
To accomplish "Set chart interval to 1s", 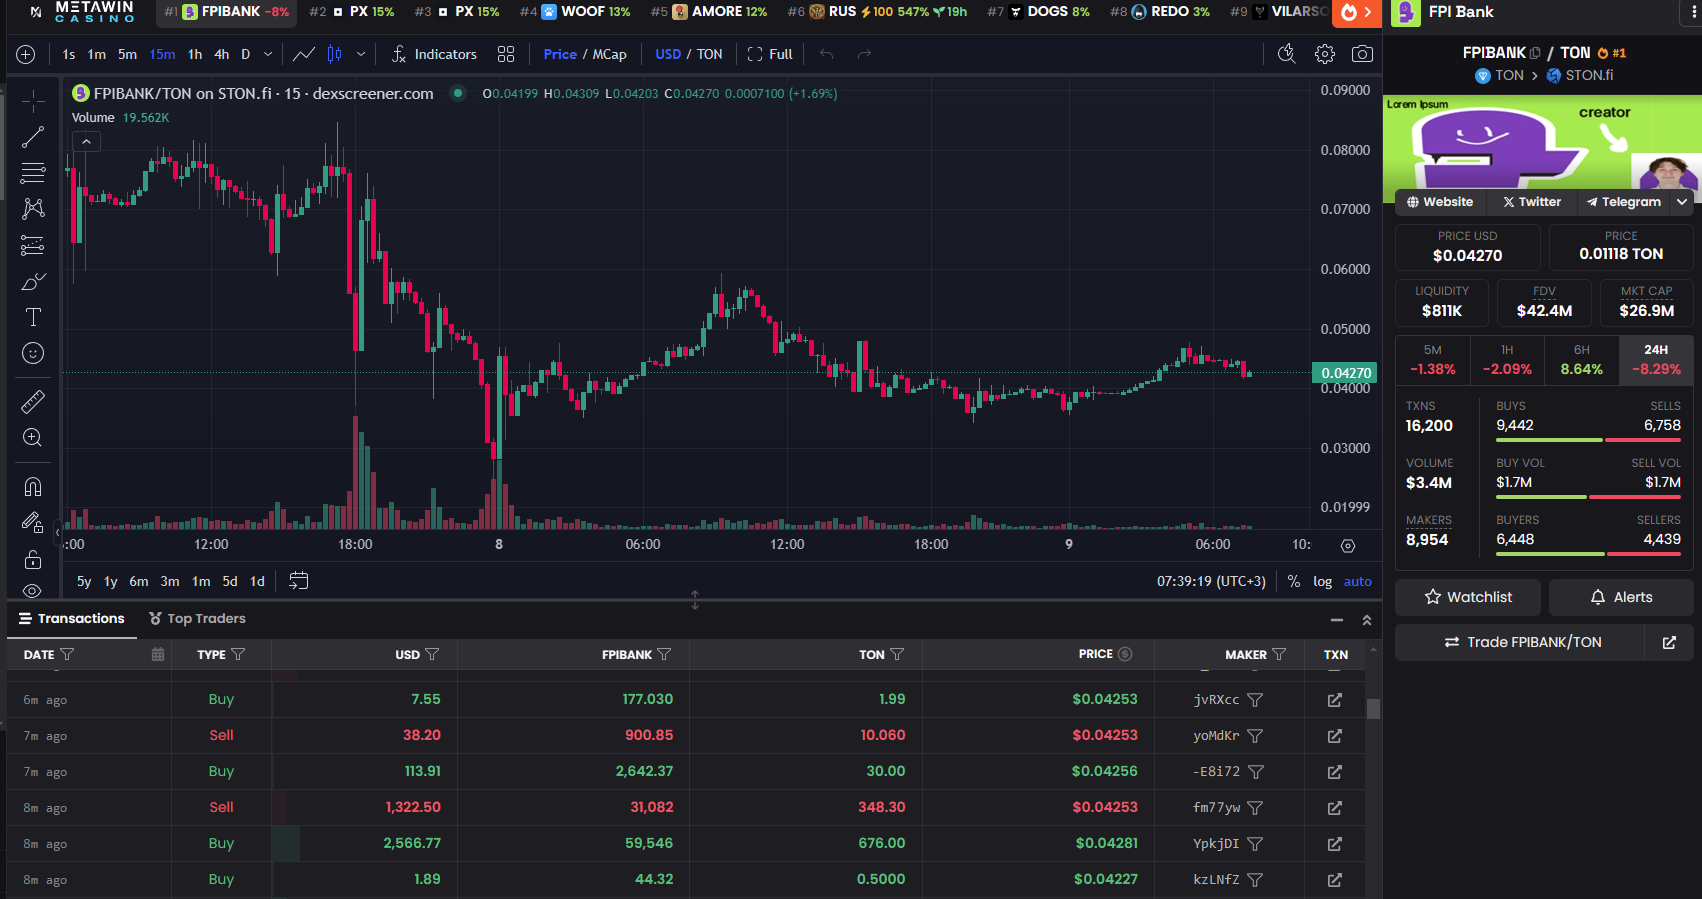I will coord(69,54).
